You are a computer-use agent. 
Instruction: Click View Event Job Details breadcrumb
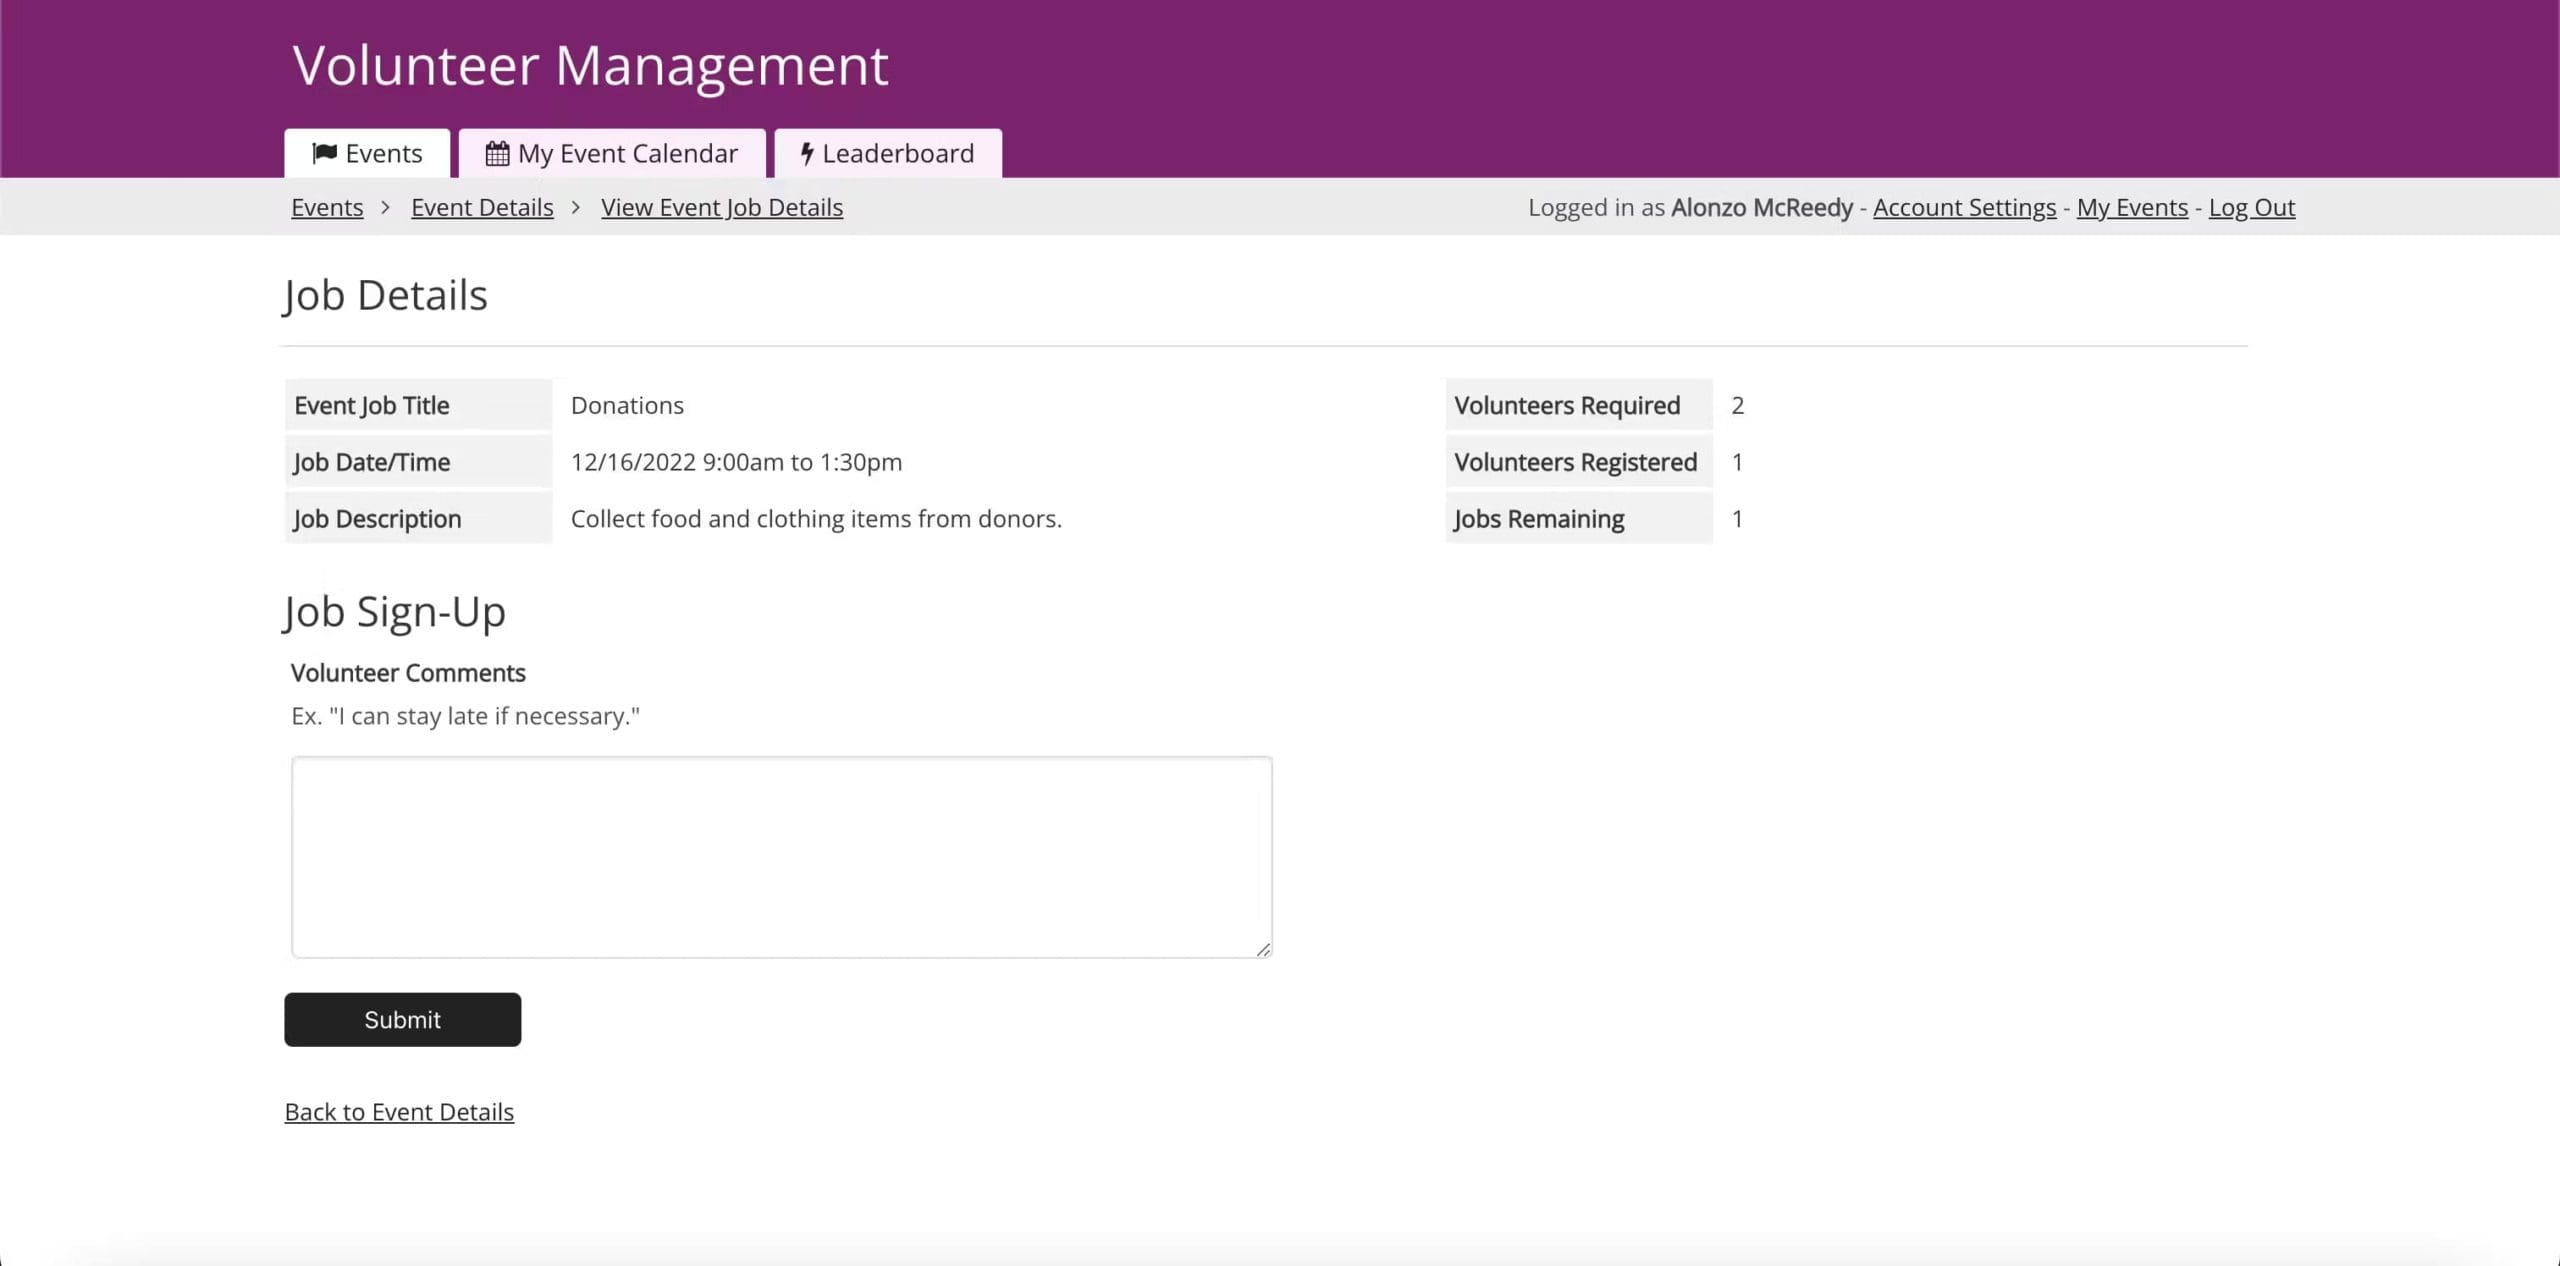point(722,208)
